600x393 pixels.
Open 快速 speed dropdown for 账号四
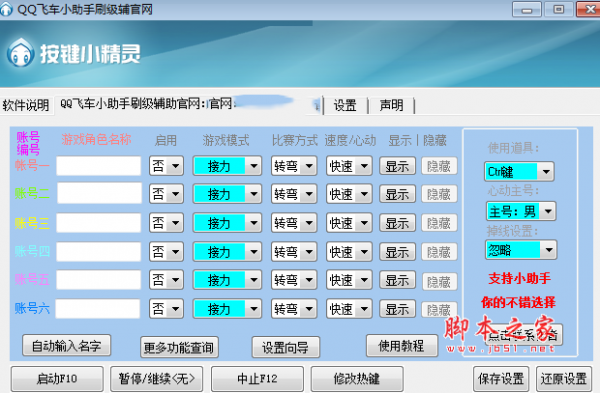point(349,252)
